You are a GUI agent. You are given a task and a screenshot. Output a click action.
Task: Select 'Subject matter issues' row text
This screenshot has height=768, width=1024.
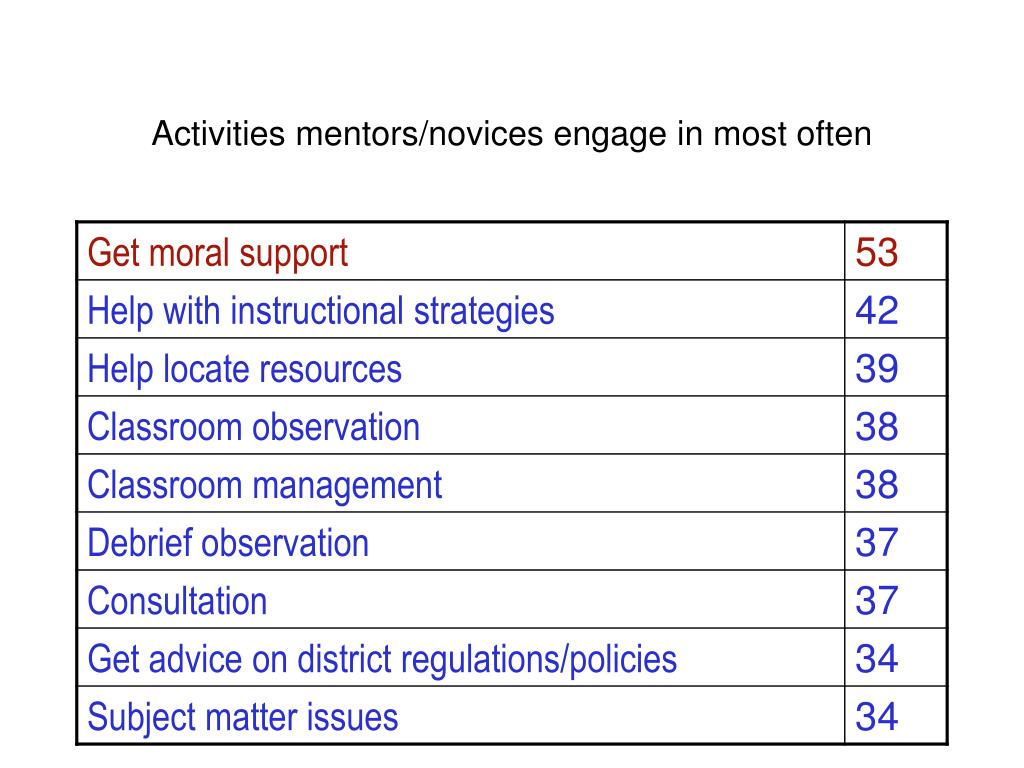click(x=242, y=718)
